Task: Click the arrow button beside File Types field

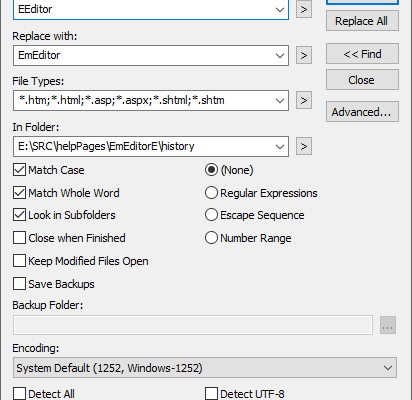Action: coord(304,100)
